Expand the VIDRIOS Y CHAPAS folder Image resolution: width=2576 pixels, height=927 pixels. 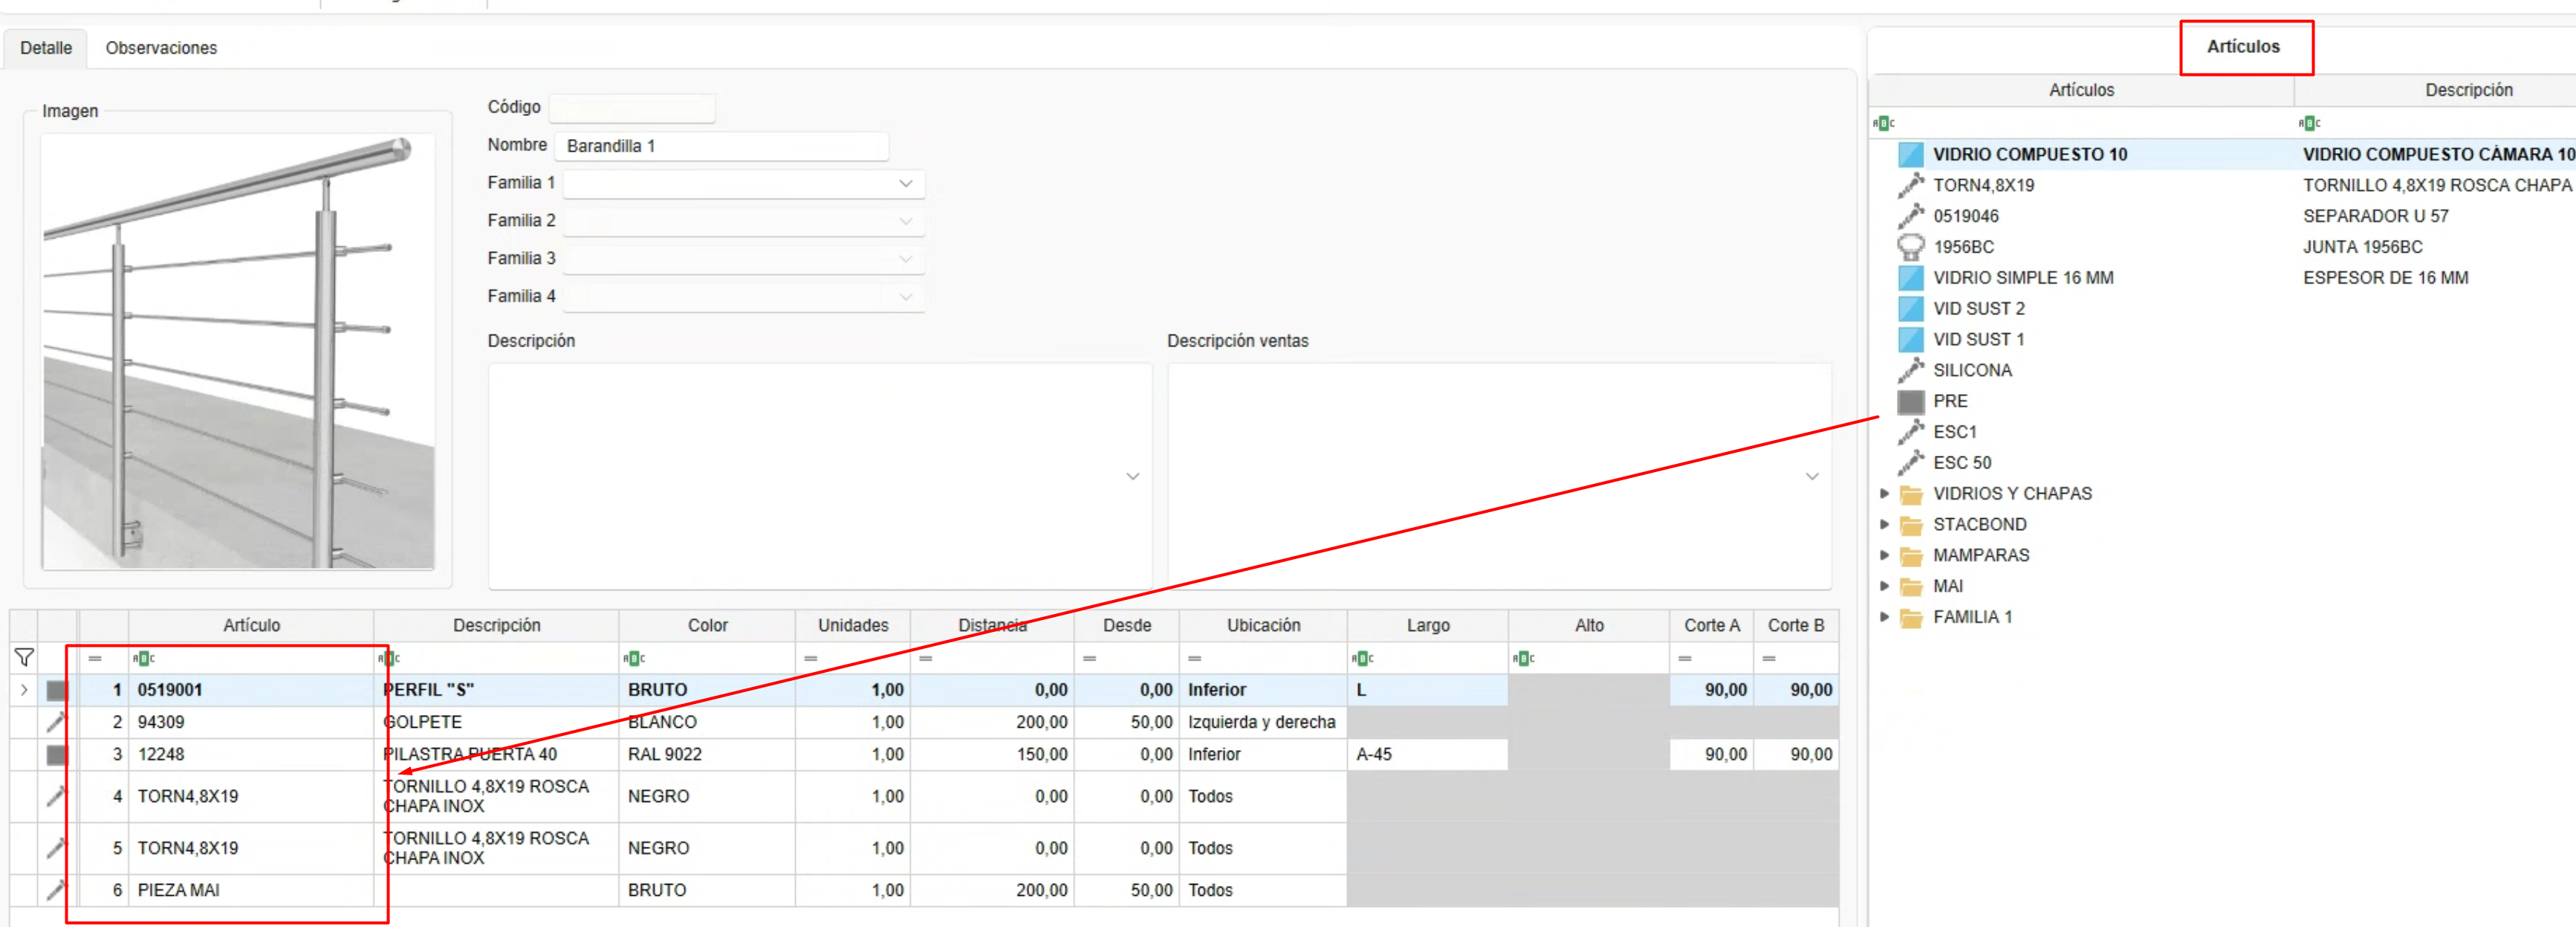tap(1884, 493)
